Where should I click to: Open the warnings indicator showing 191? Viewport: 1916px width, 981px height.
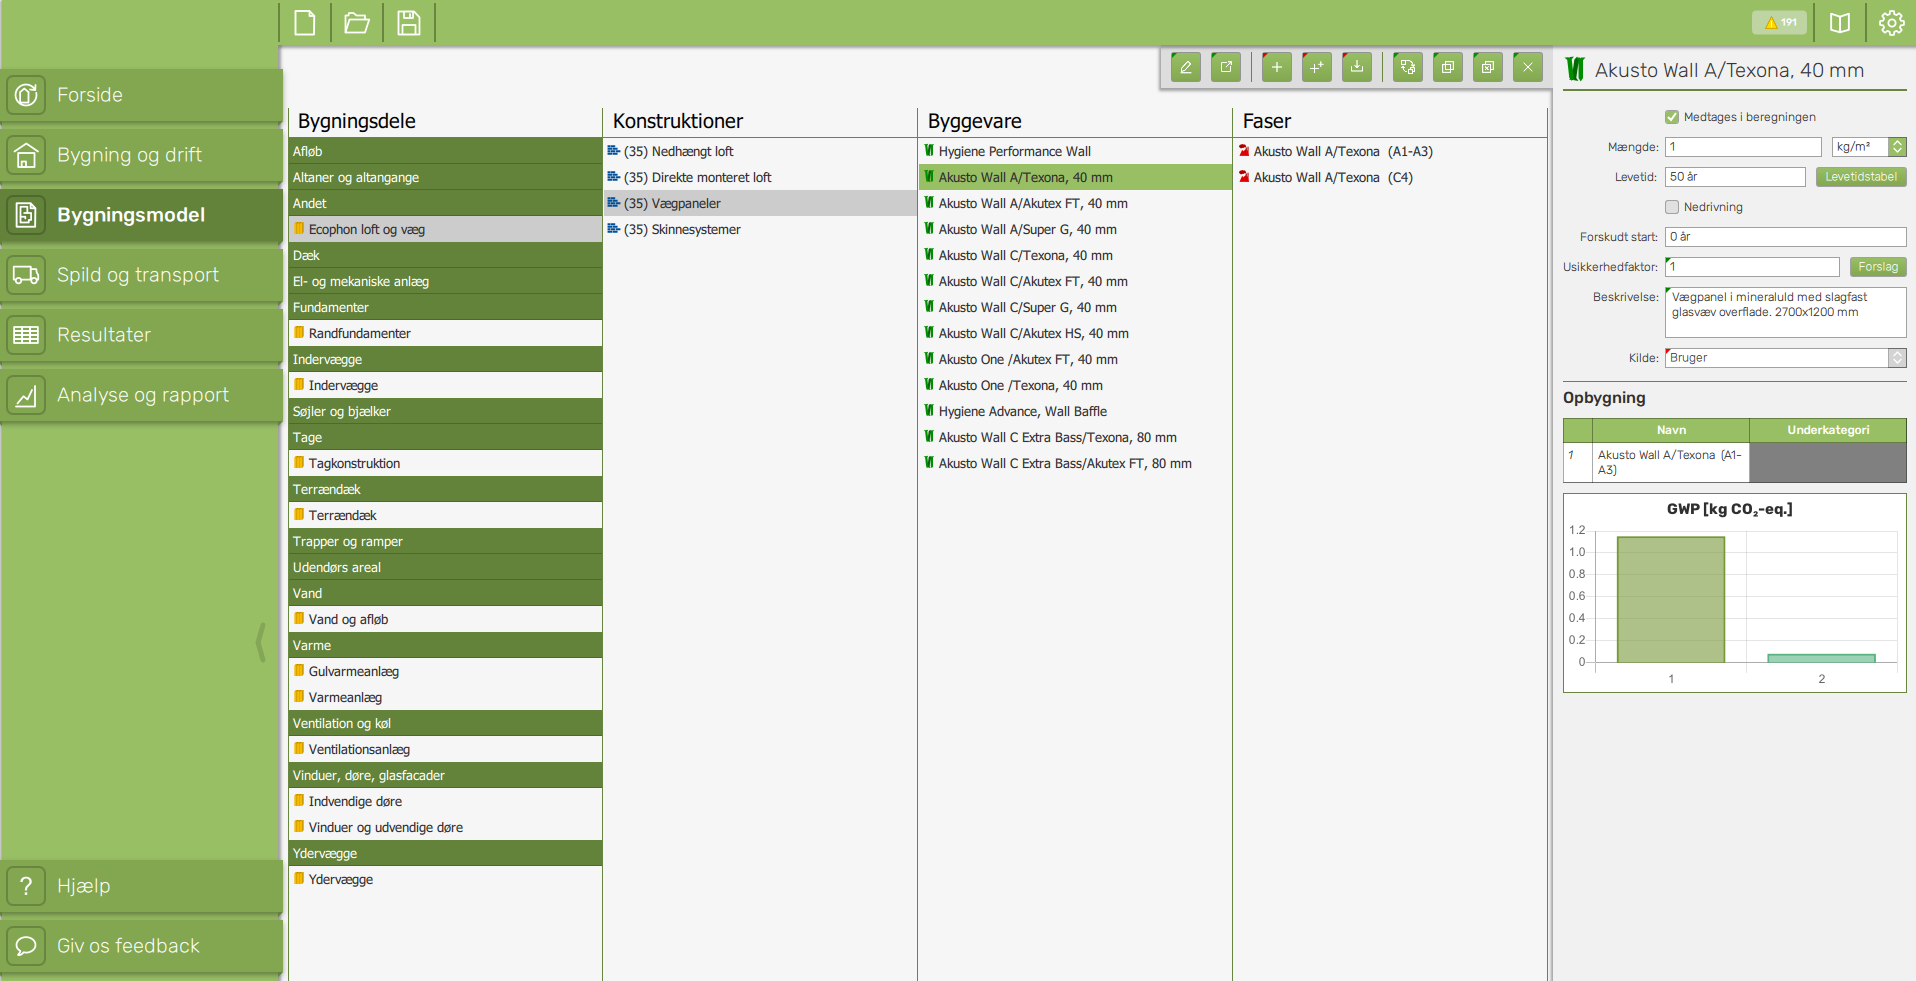(1780, 22)
